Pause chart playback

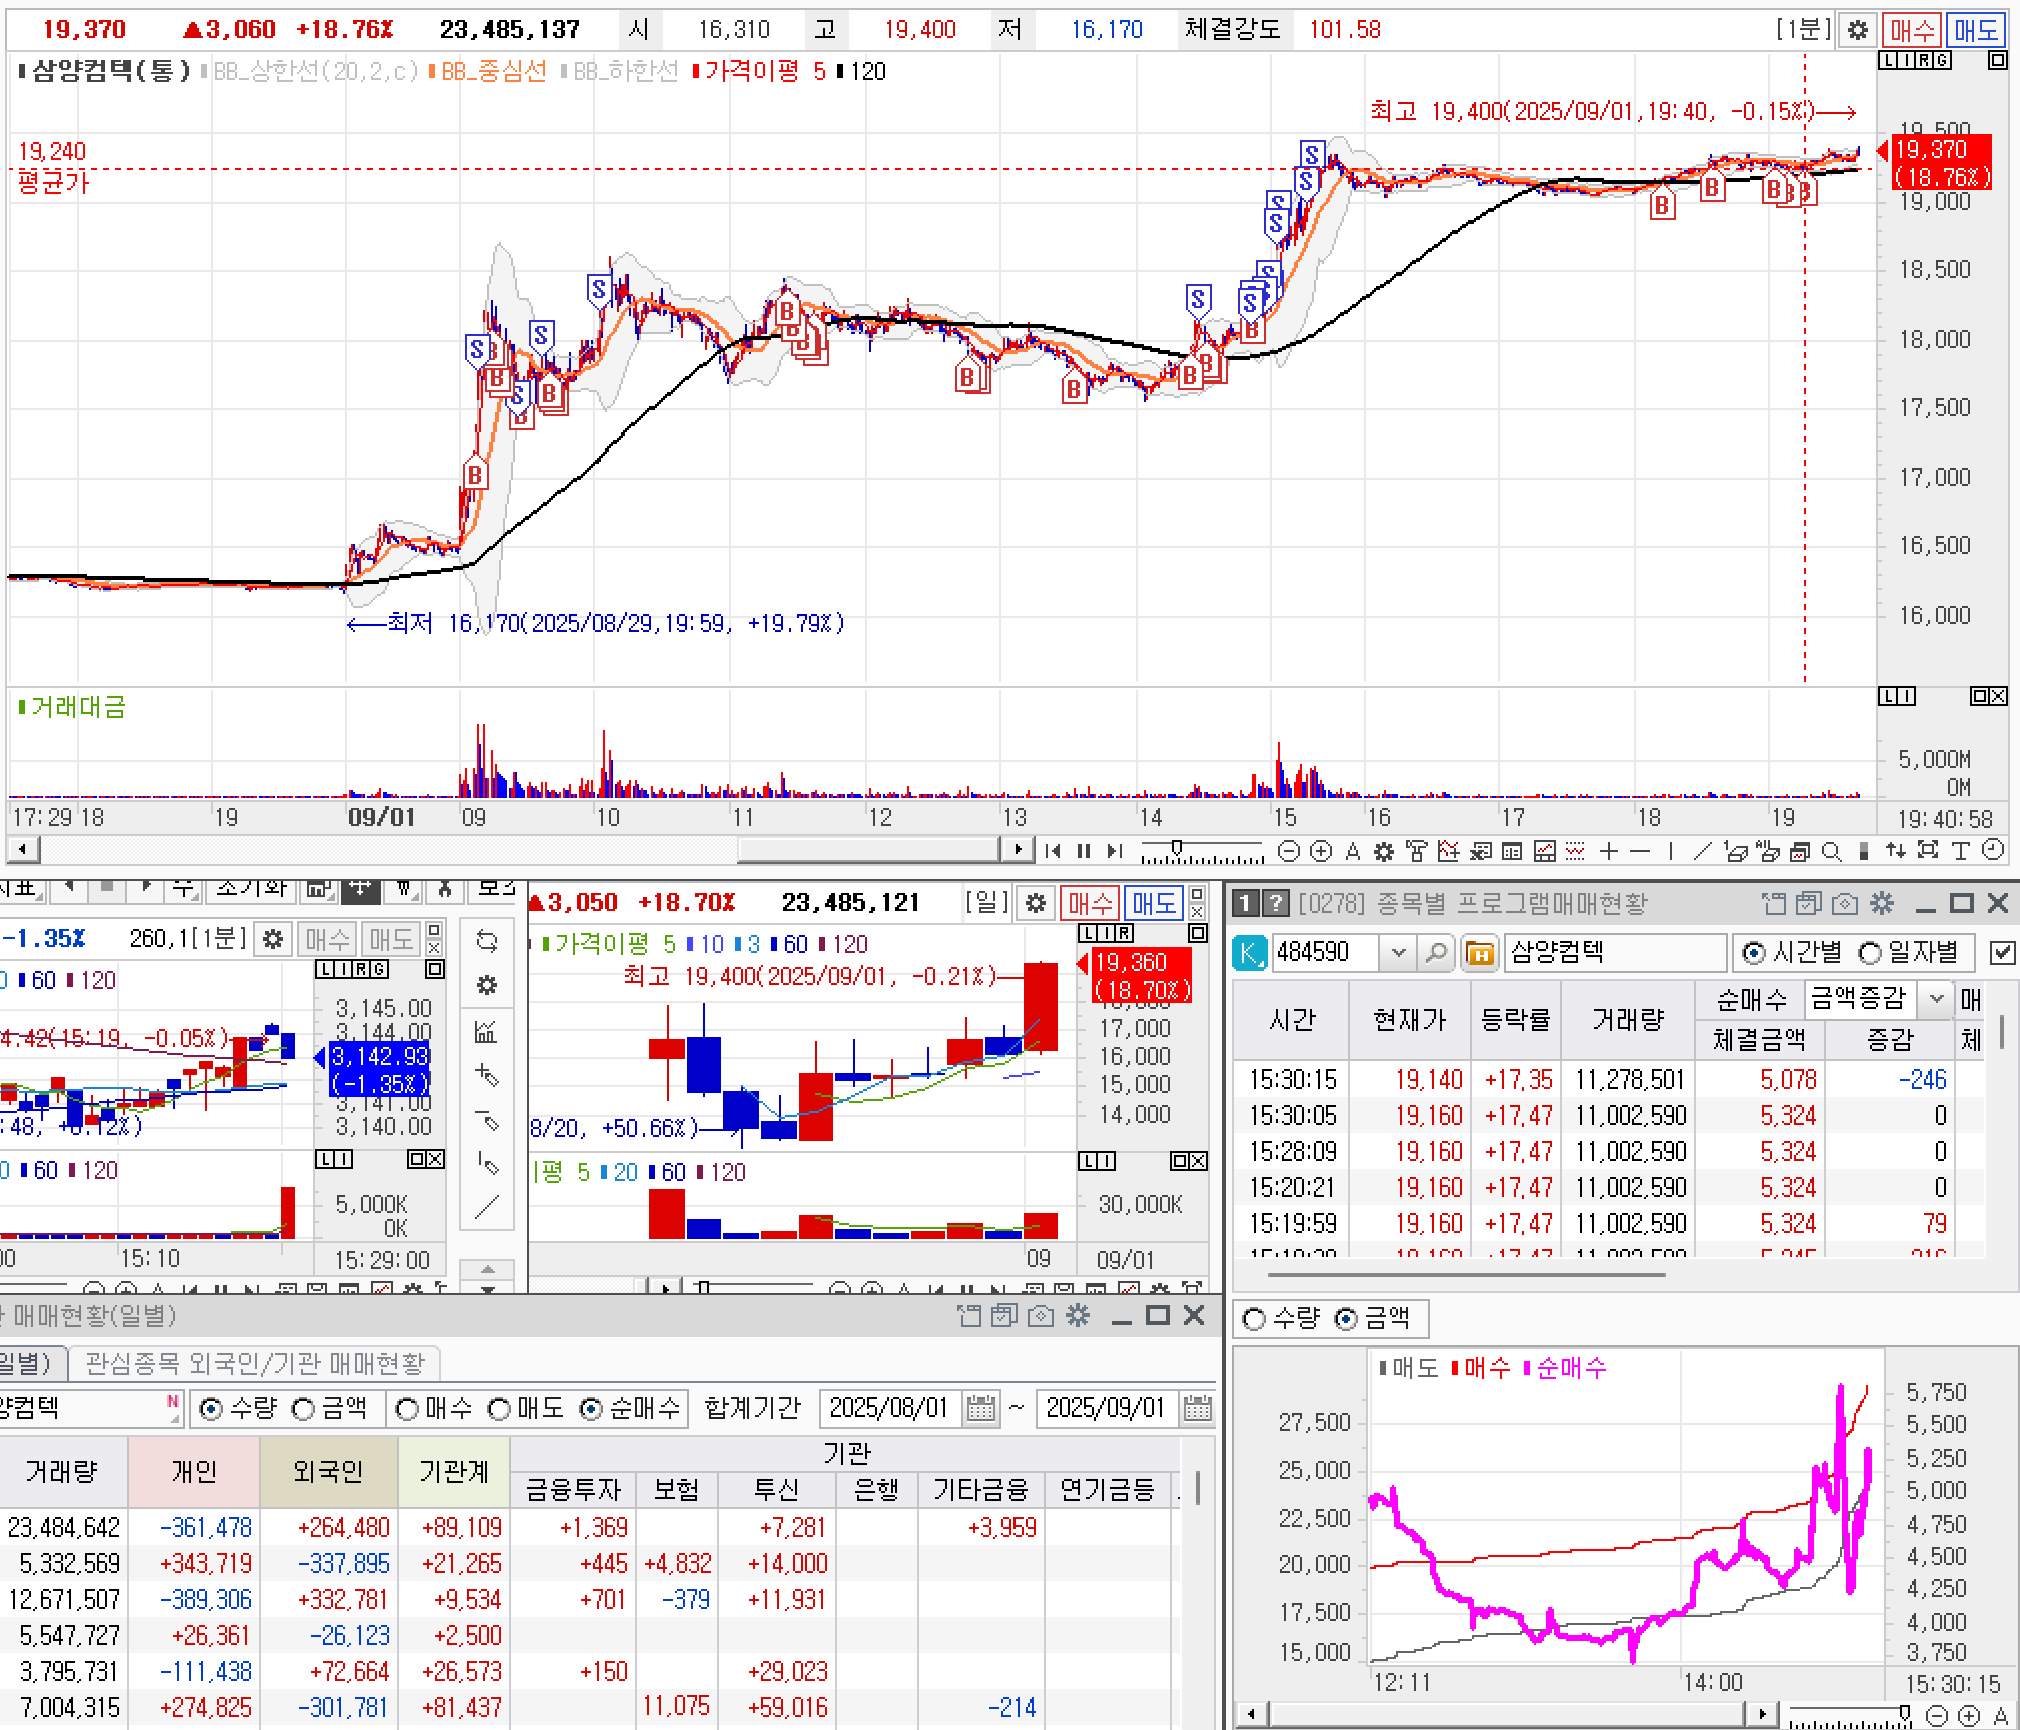pos(1084,851)
